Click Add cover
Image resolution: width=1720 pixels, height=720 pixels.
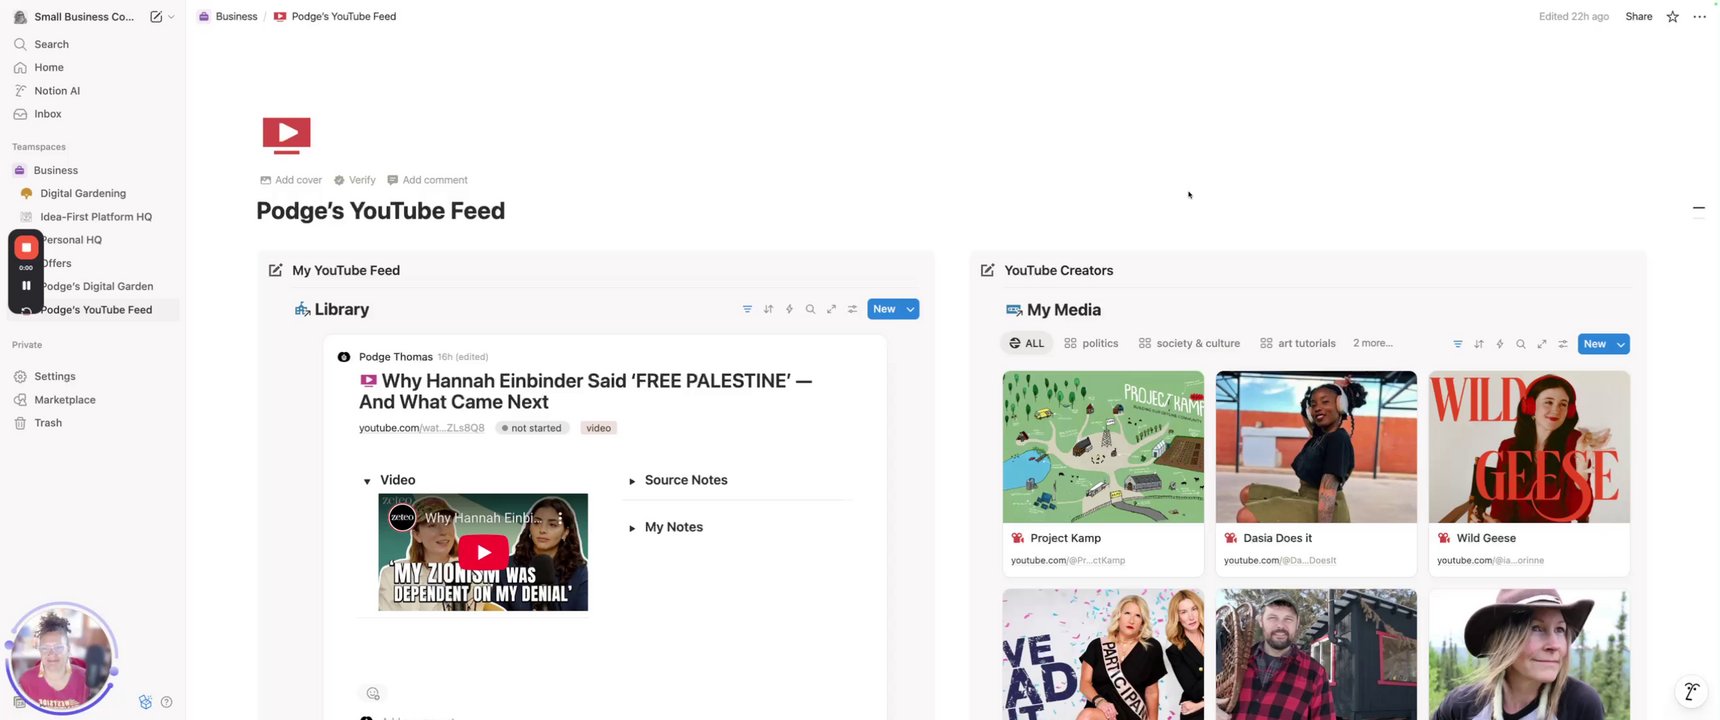click(291, 180)
